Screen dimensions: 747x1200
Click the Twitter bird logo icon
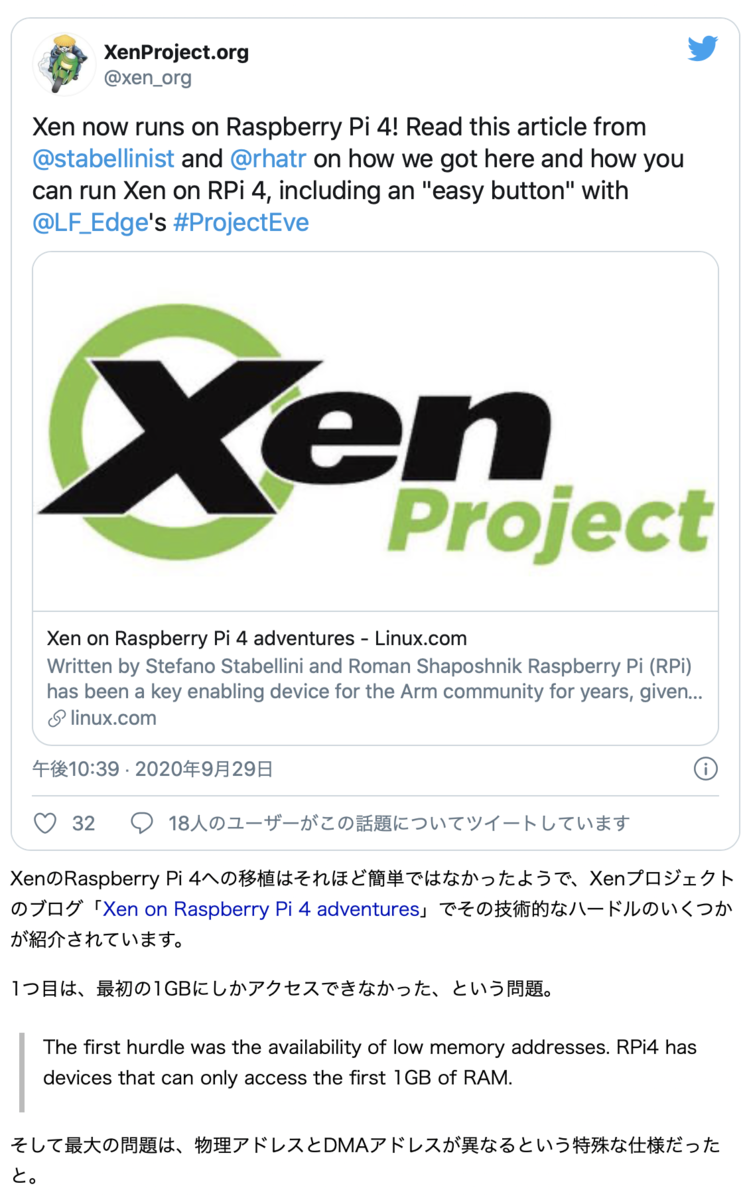coord(703,49)
